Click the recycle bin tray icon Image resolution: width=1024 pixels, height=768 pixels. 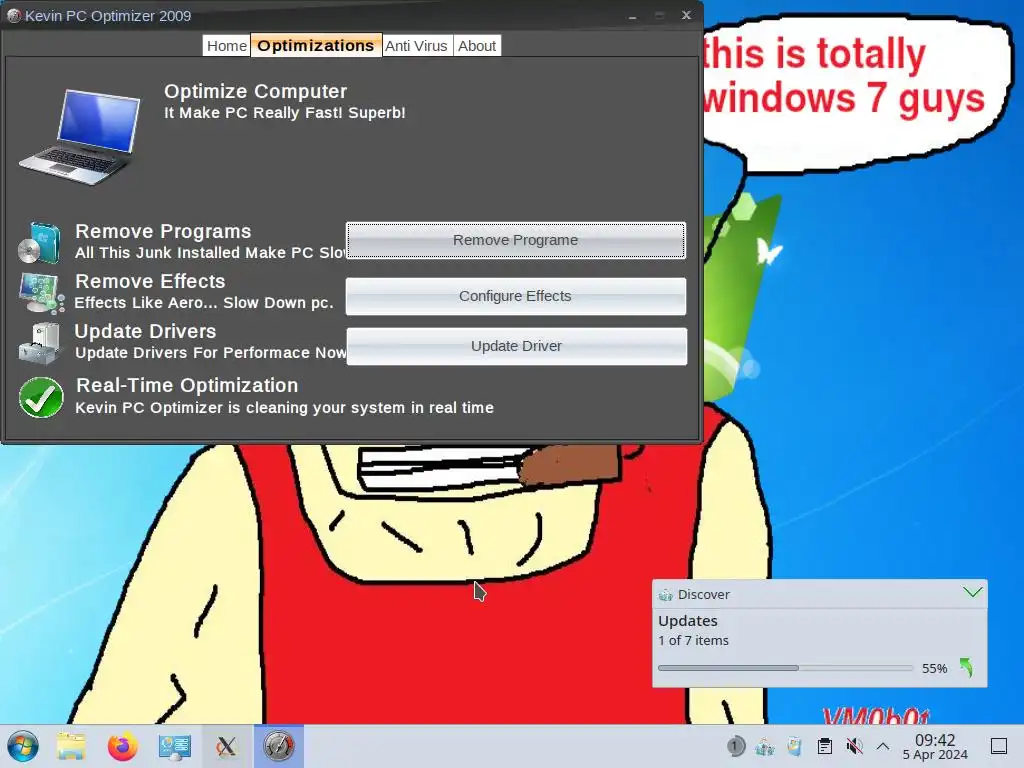[x=794, y=746]
